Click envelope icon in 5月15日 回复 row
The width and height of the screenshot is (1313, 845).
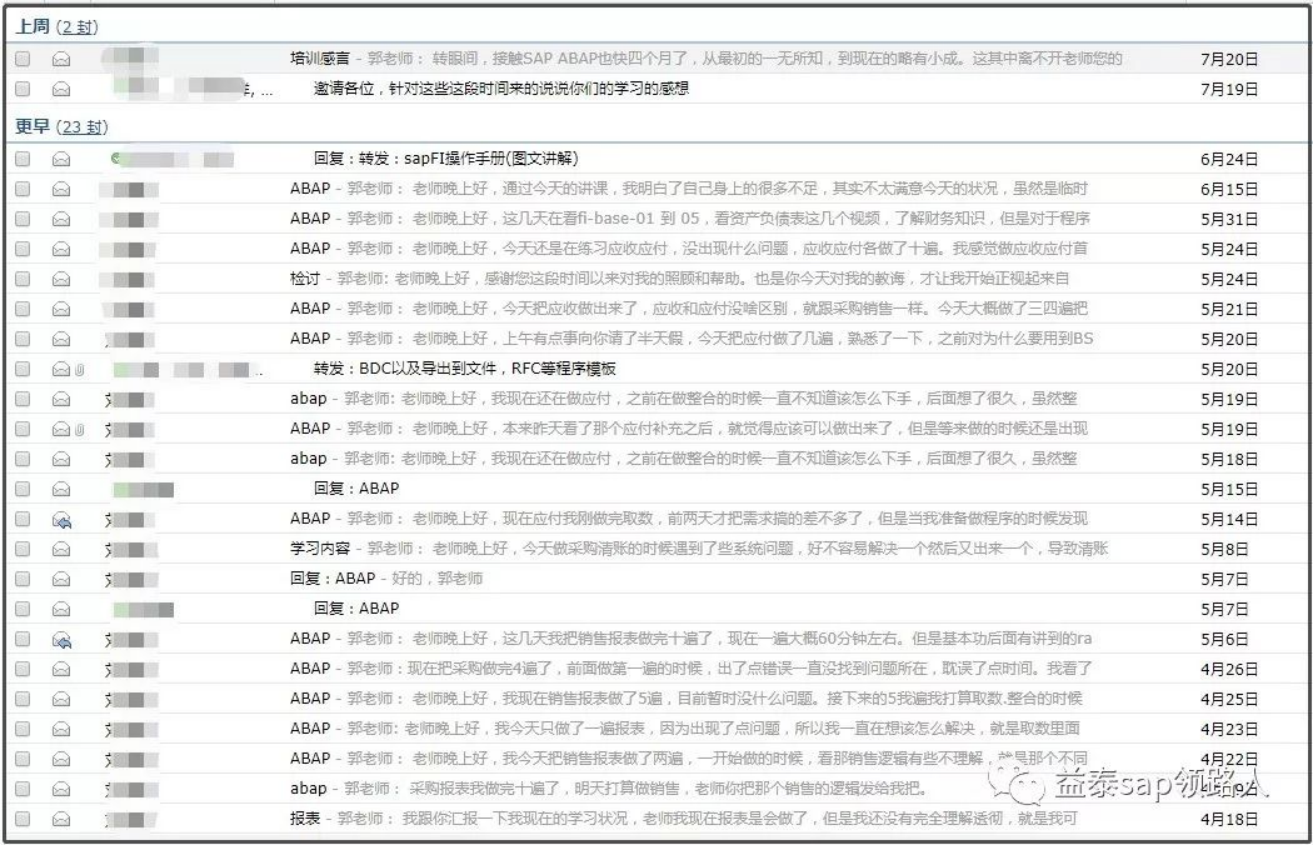pos(61,489)
